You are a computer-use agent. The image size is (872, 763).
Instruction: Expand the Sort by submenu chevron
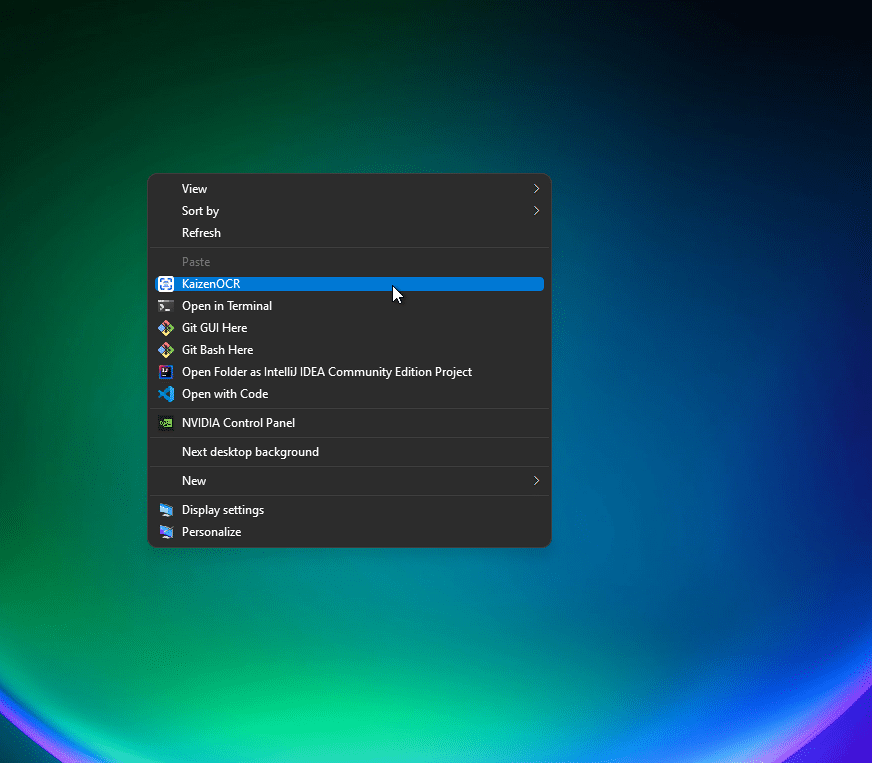pyautogui.click(x=536, y=211)
